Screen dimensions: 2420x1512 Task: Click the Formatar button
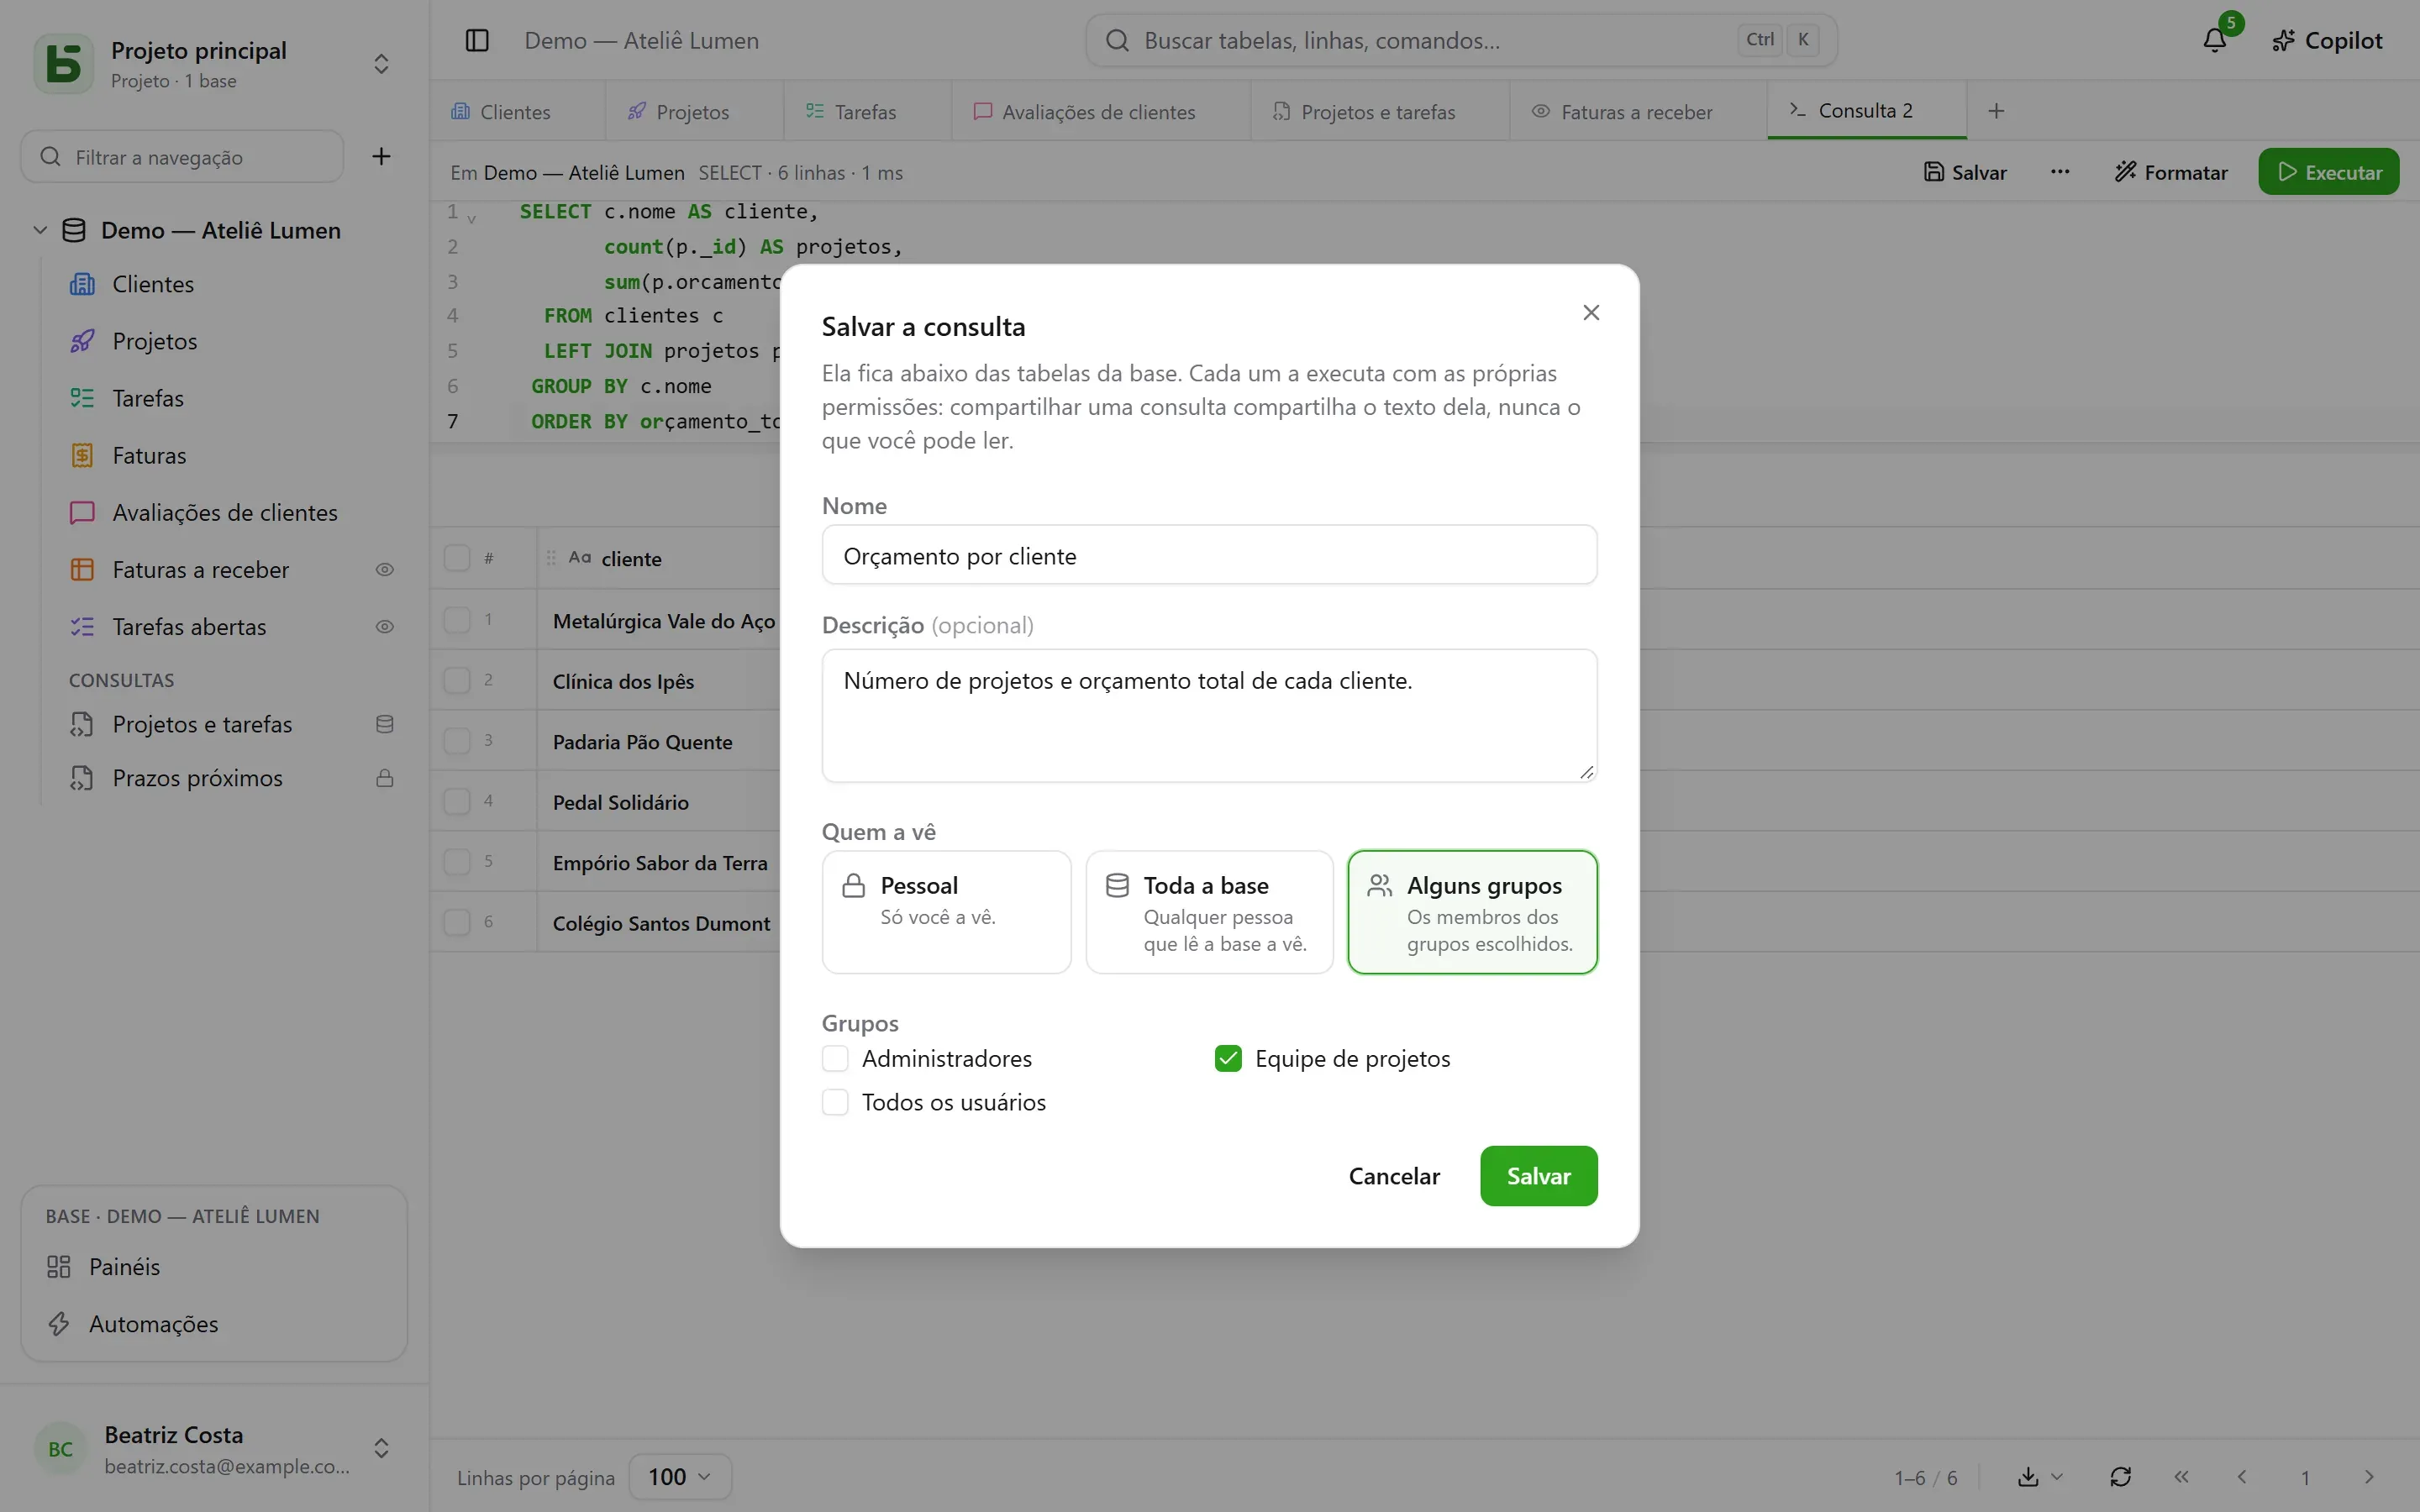tap(2171, 172)
